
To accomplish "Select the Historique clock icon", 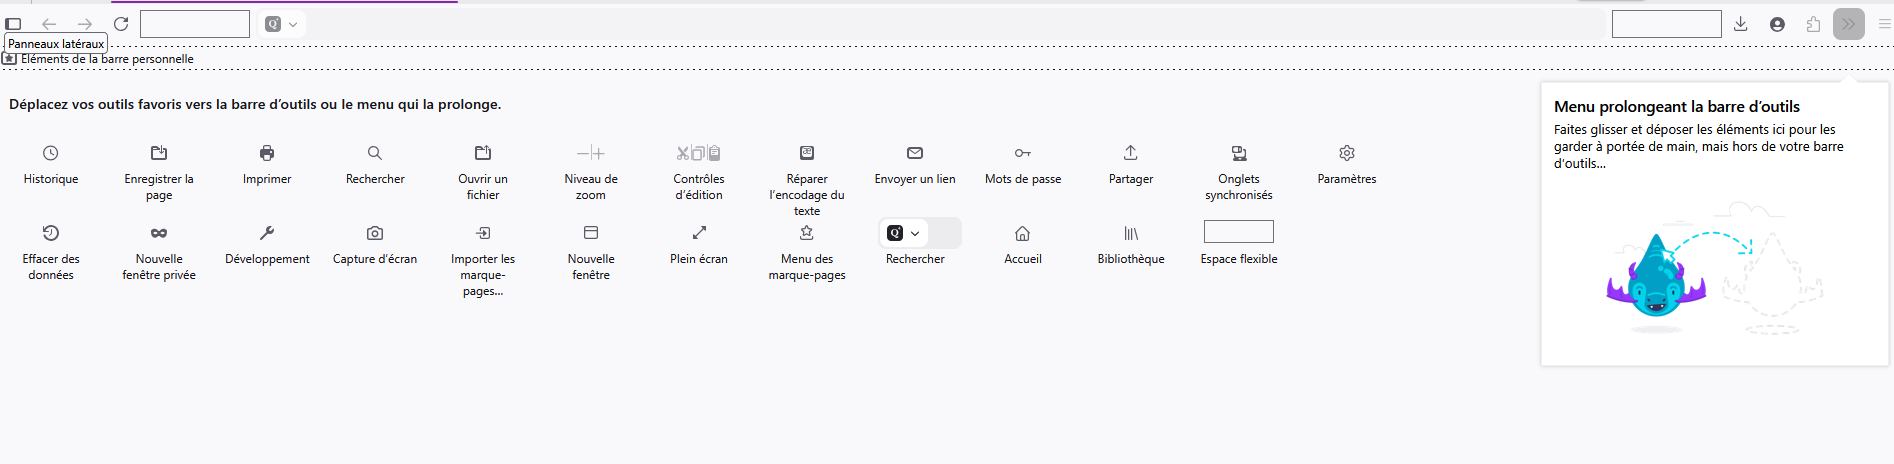I will [x=51, y=153].
